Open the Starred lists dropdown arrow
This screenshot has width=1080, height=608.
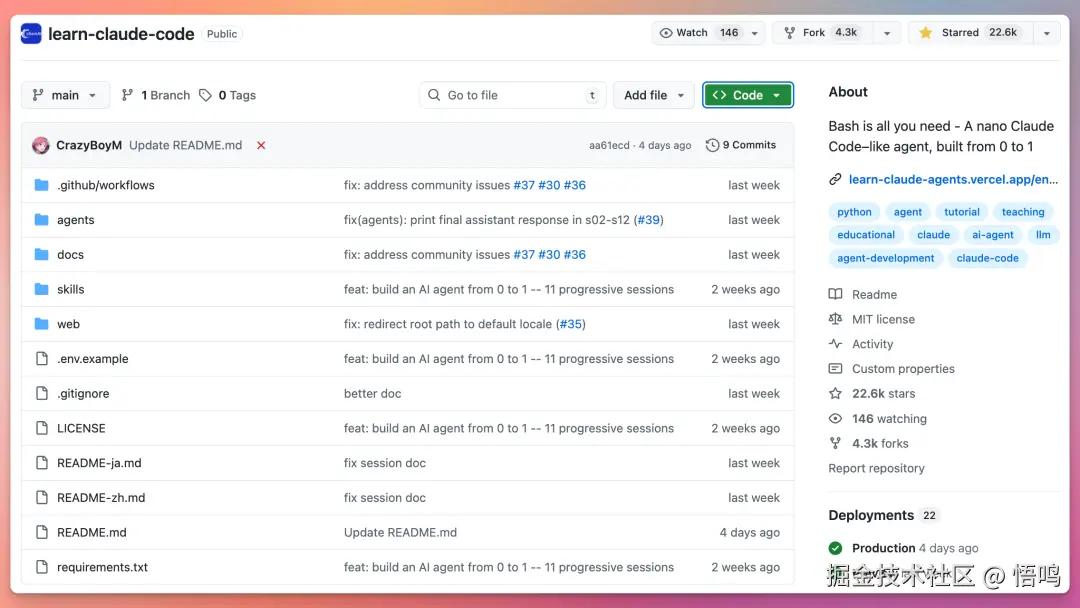coord(1046,33)
